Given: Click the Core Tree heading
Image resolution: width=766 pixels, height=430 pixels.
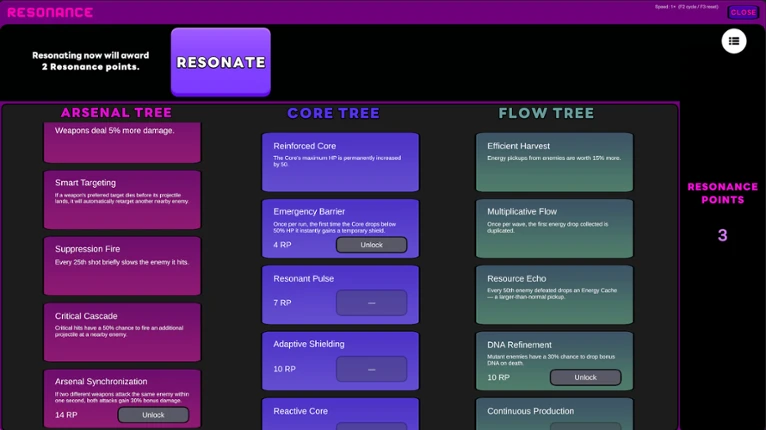Looking at the screenshot, I should tap(333, 113).
